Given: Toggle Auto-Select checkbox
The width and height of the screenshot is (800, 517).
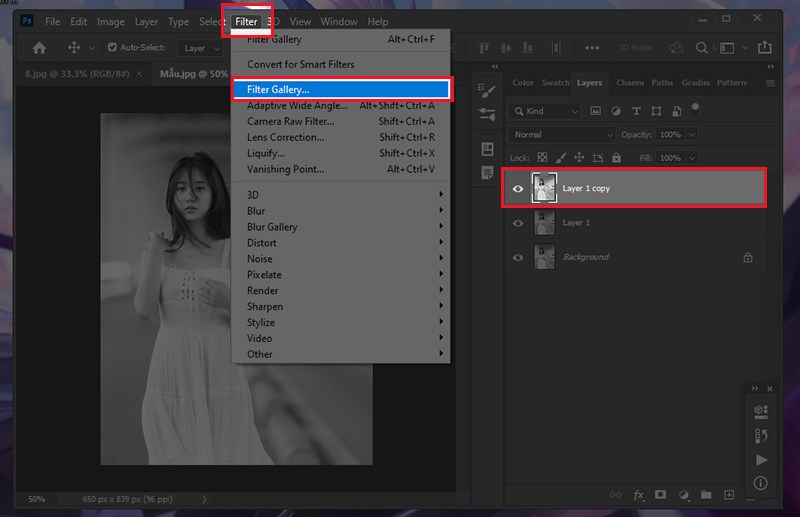Looking at the screenshot, I should 112,47.
